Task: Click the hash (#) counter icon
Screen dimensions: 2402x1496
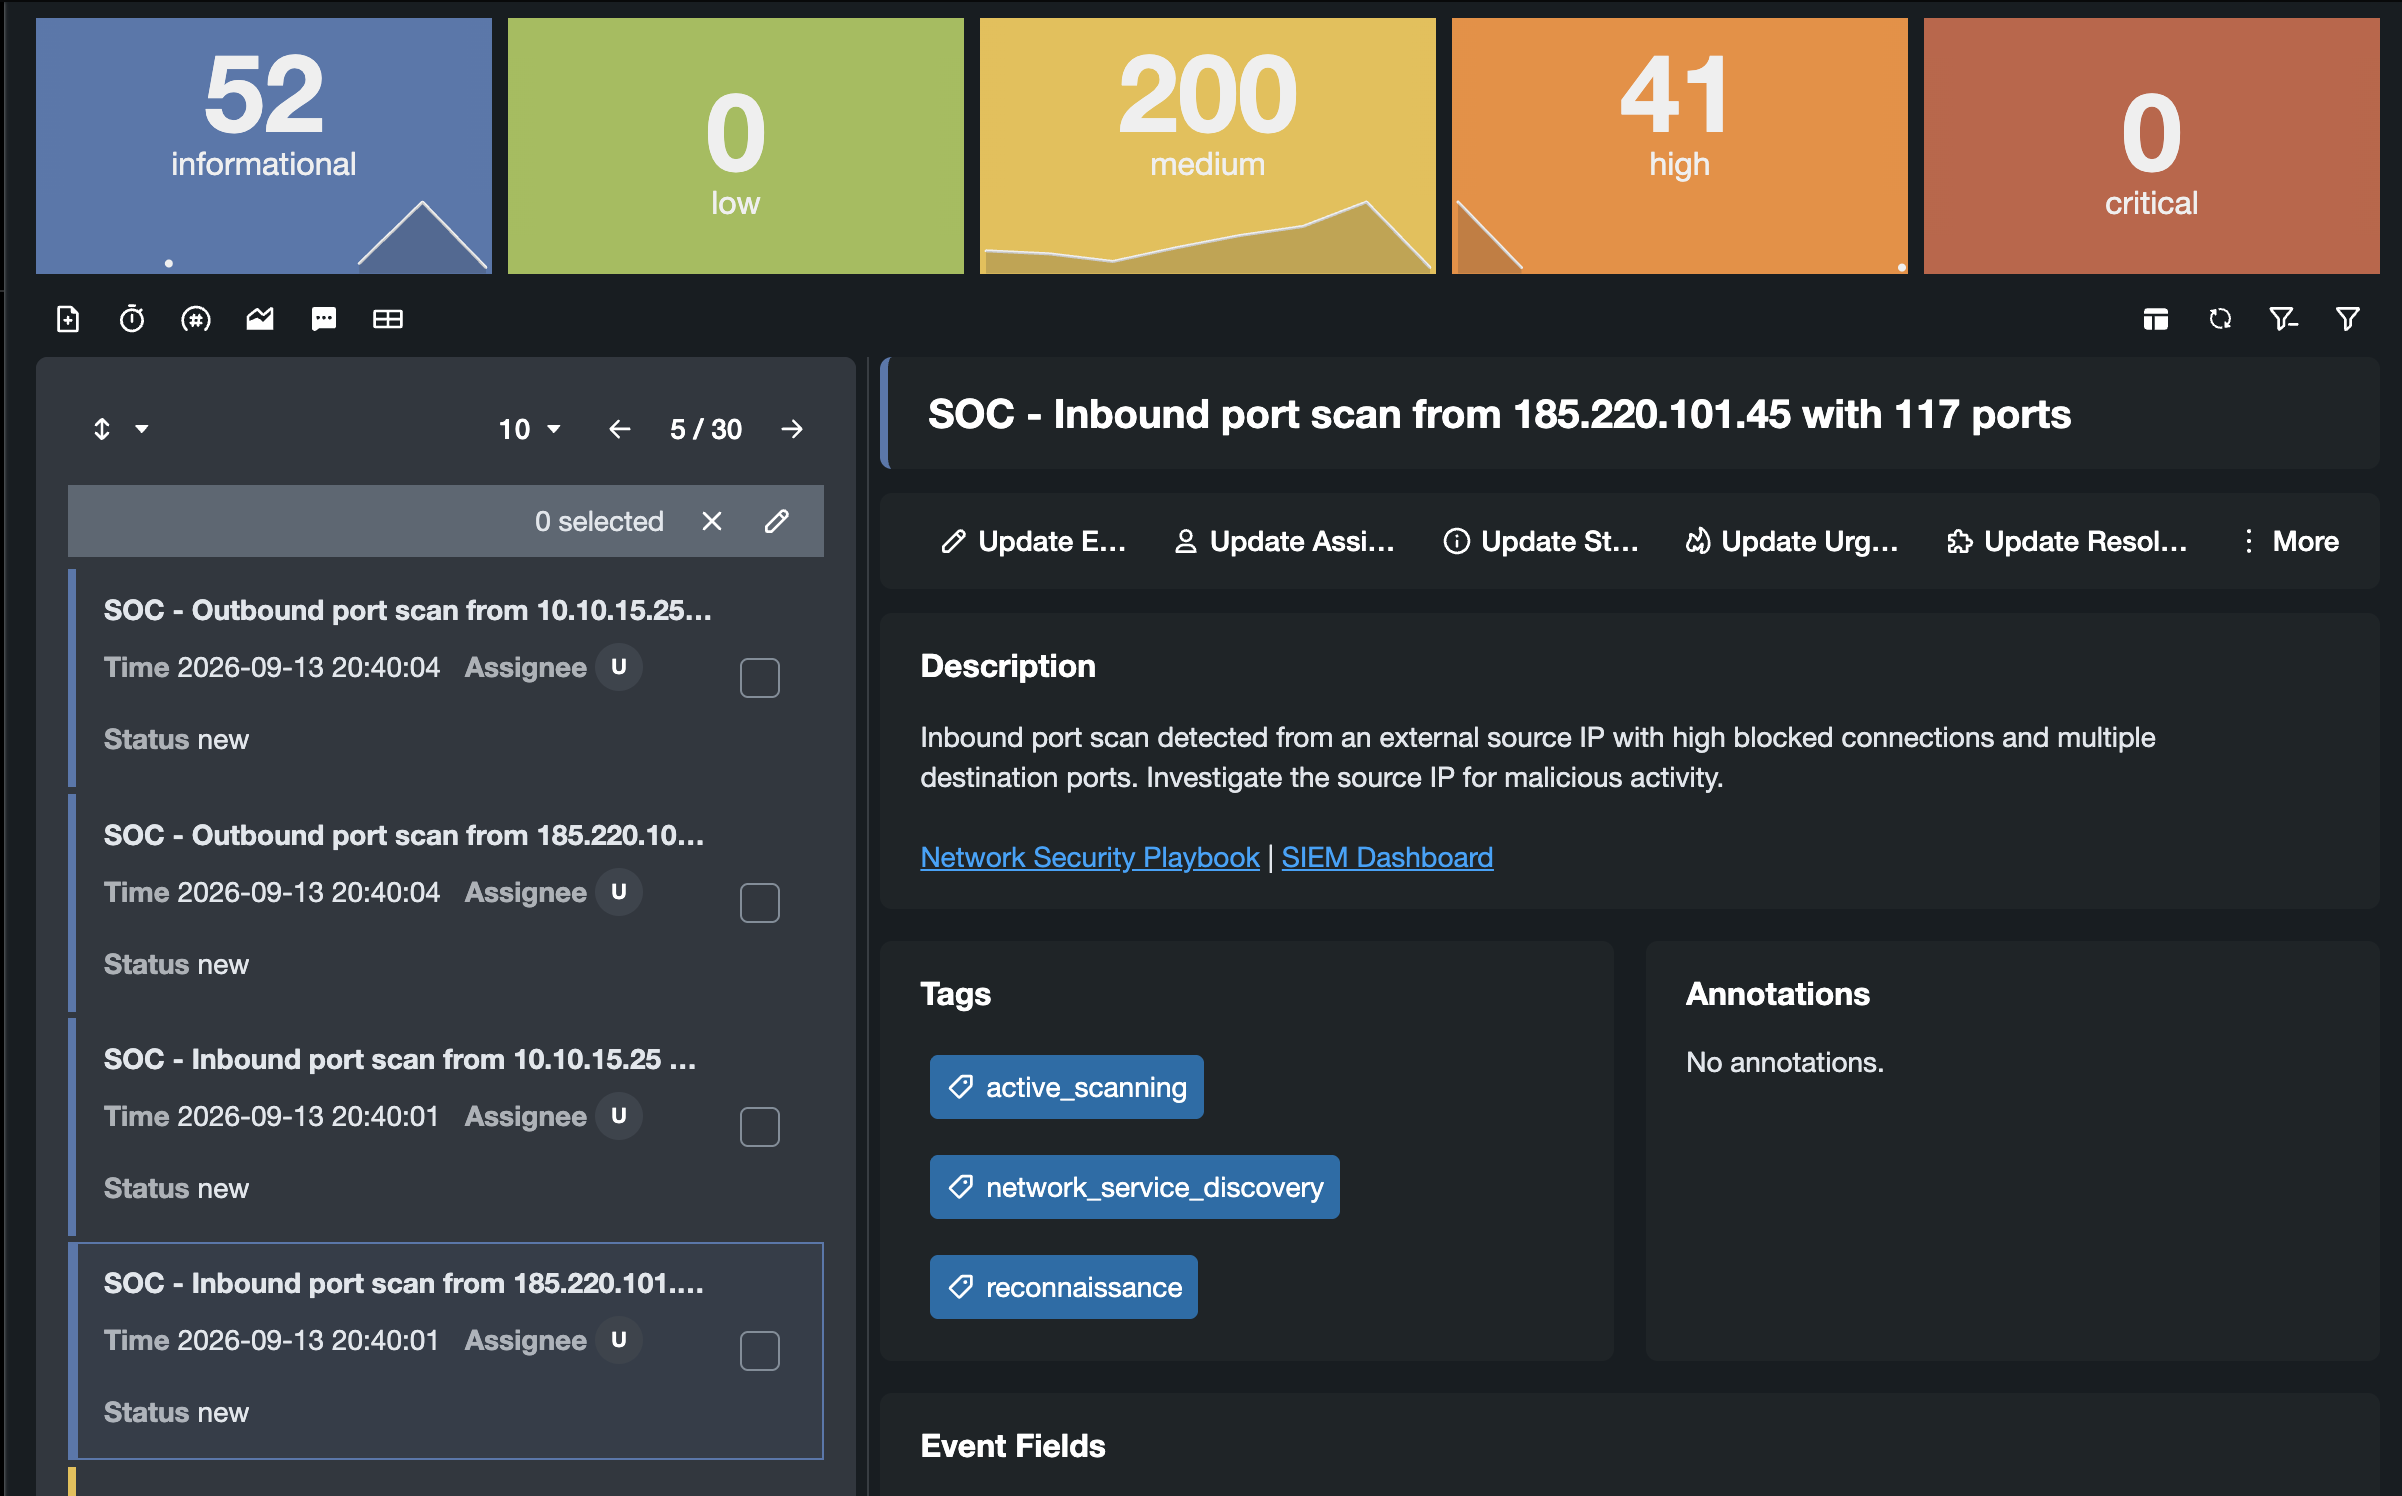Action: click(x=196, y=319)
